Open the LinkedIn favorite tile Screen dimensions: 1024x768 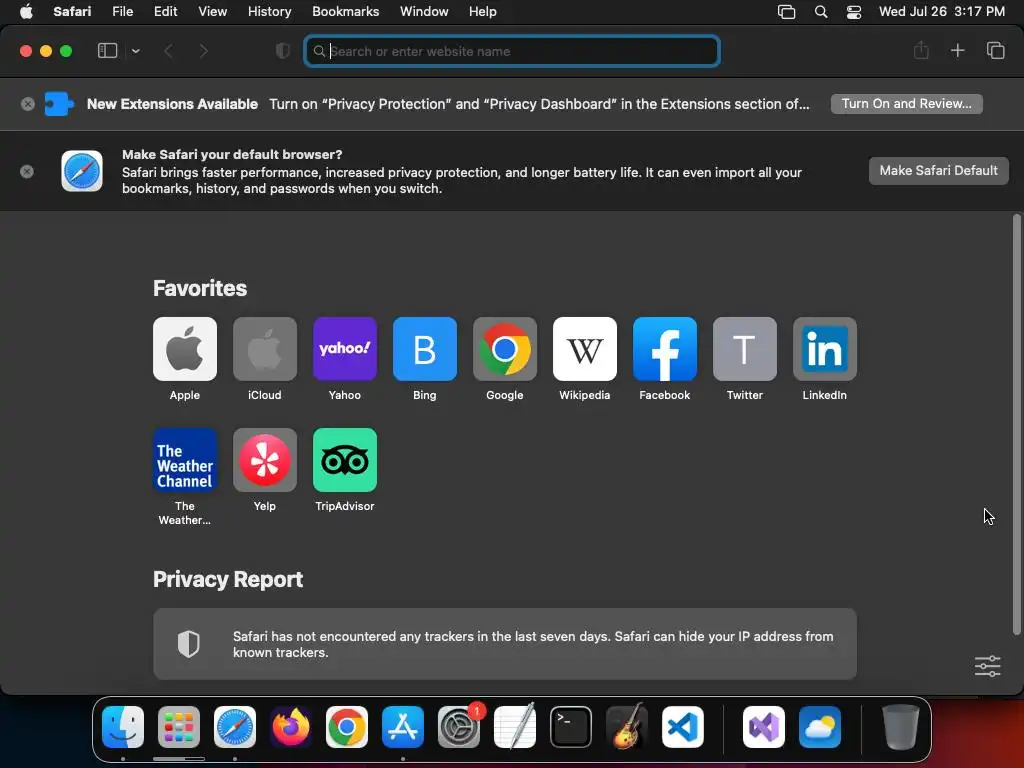point(825,349)
